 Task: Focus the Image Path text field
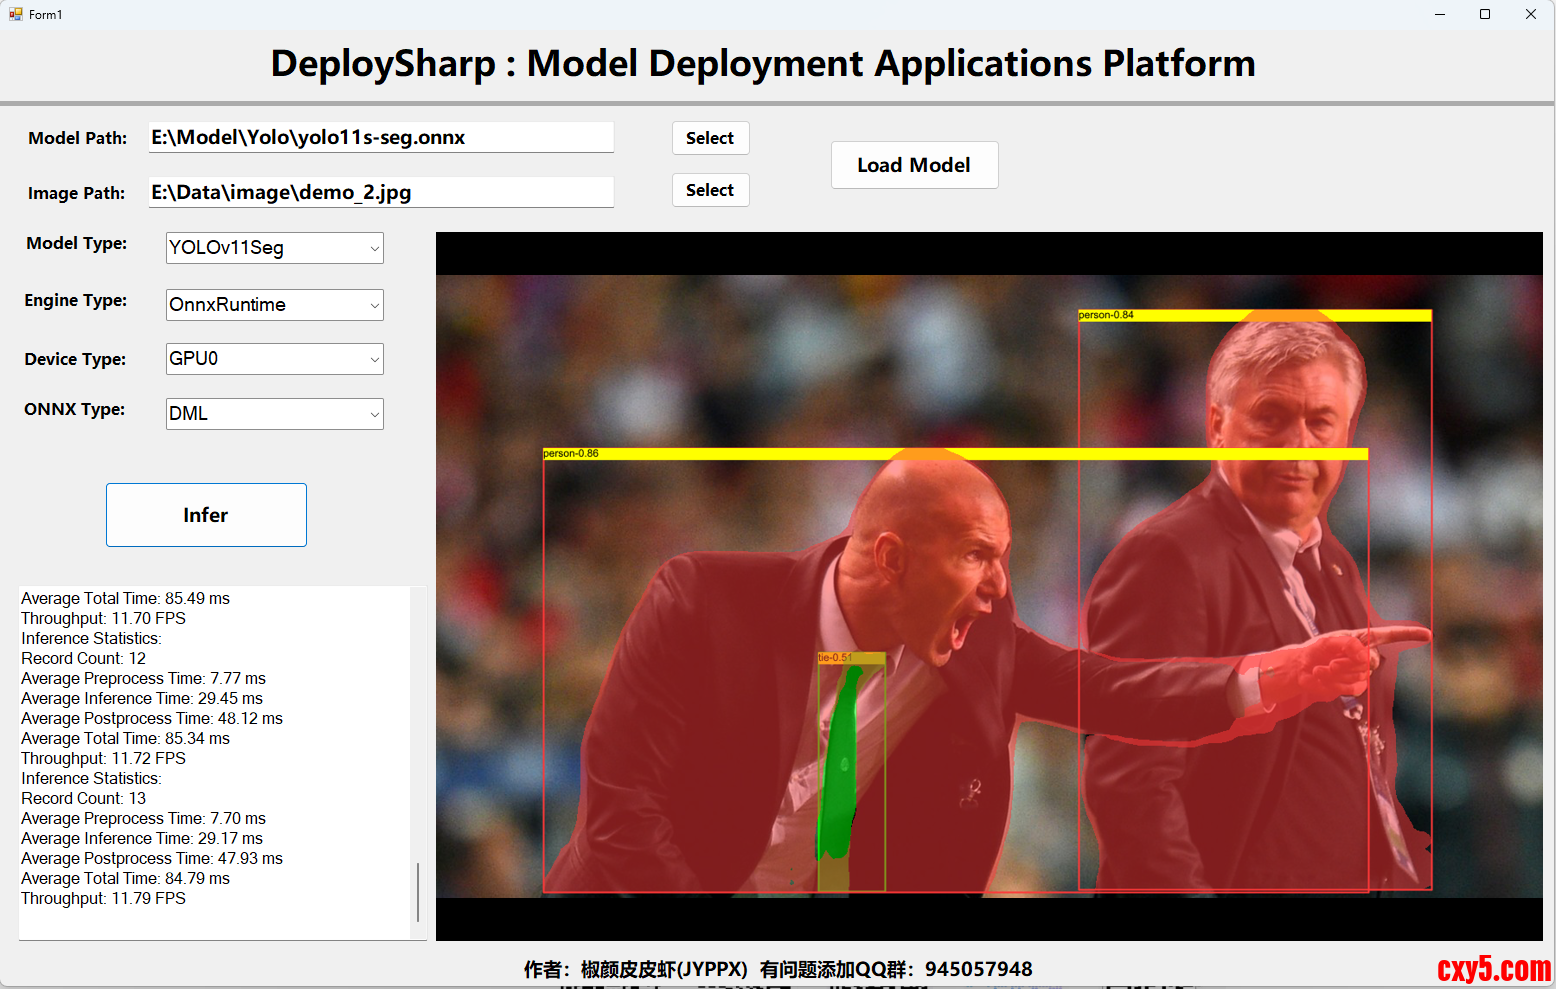point(380,193)
